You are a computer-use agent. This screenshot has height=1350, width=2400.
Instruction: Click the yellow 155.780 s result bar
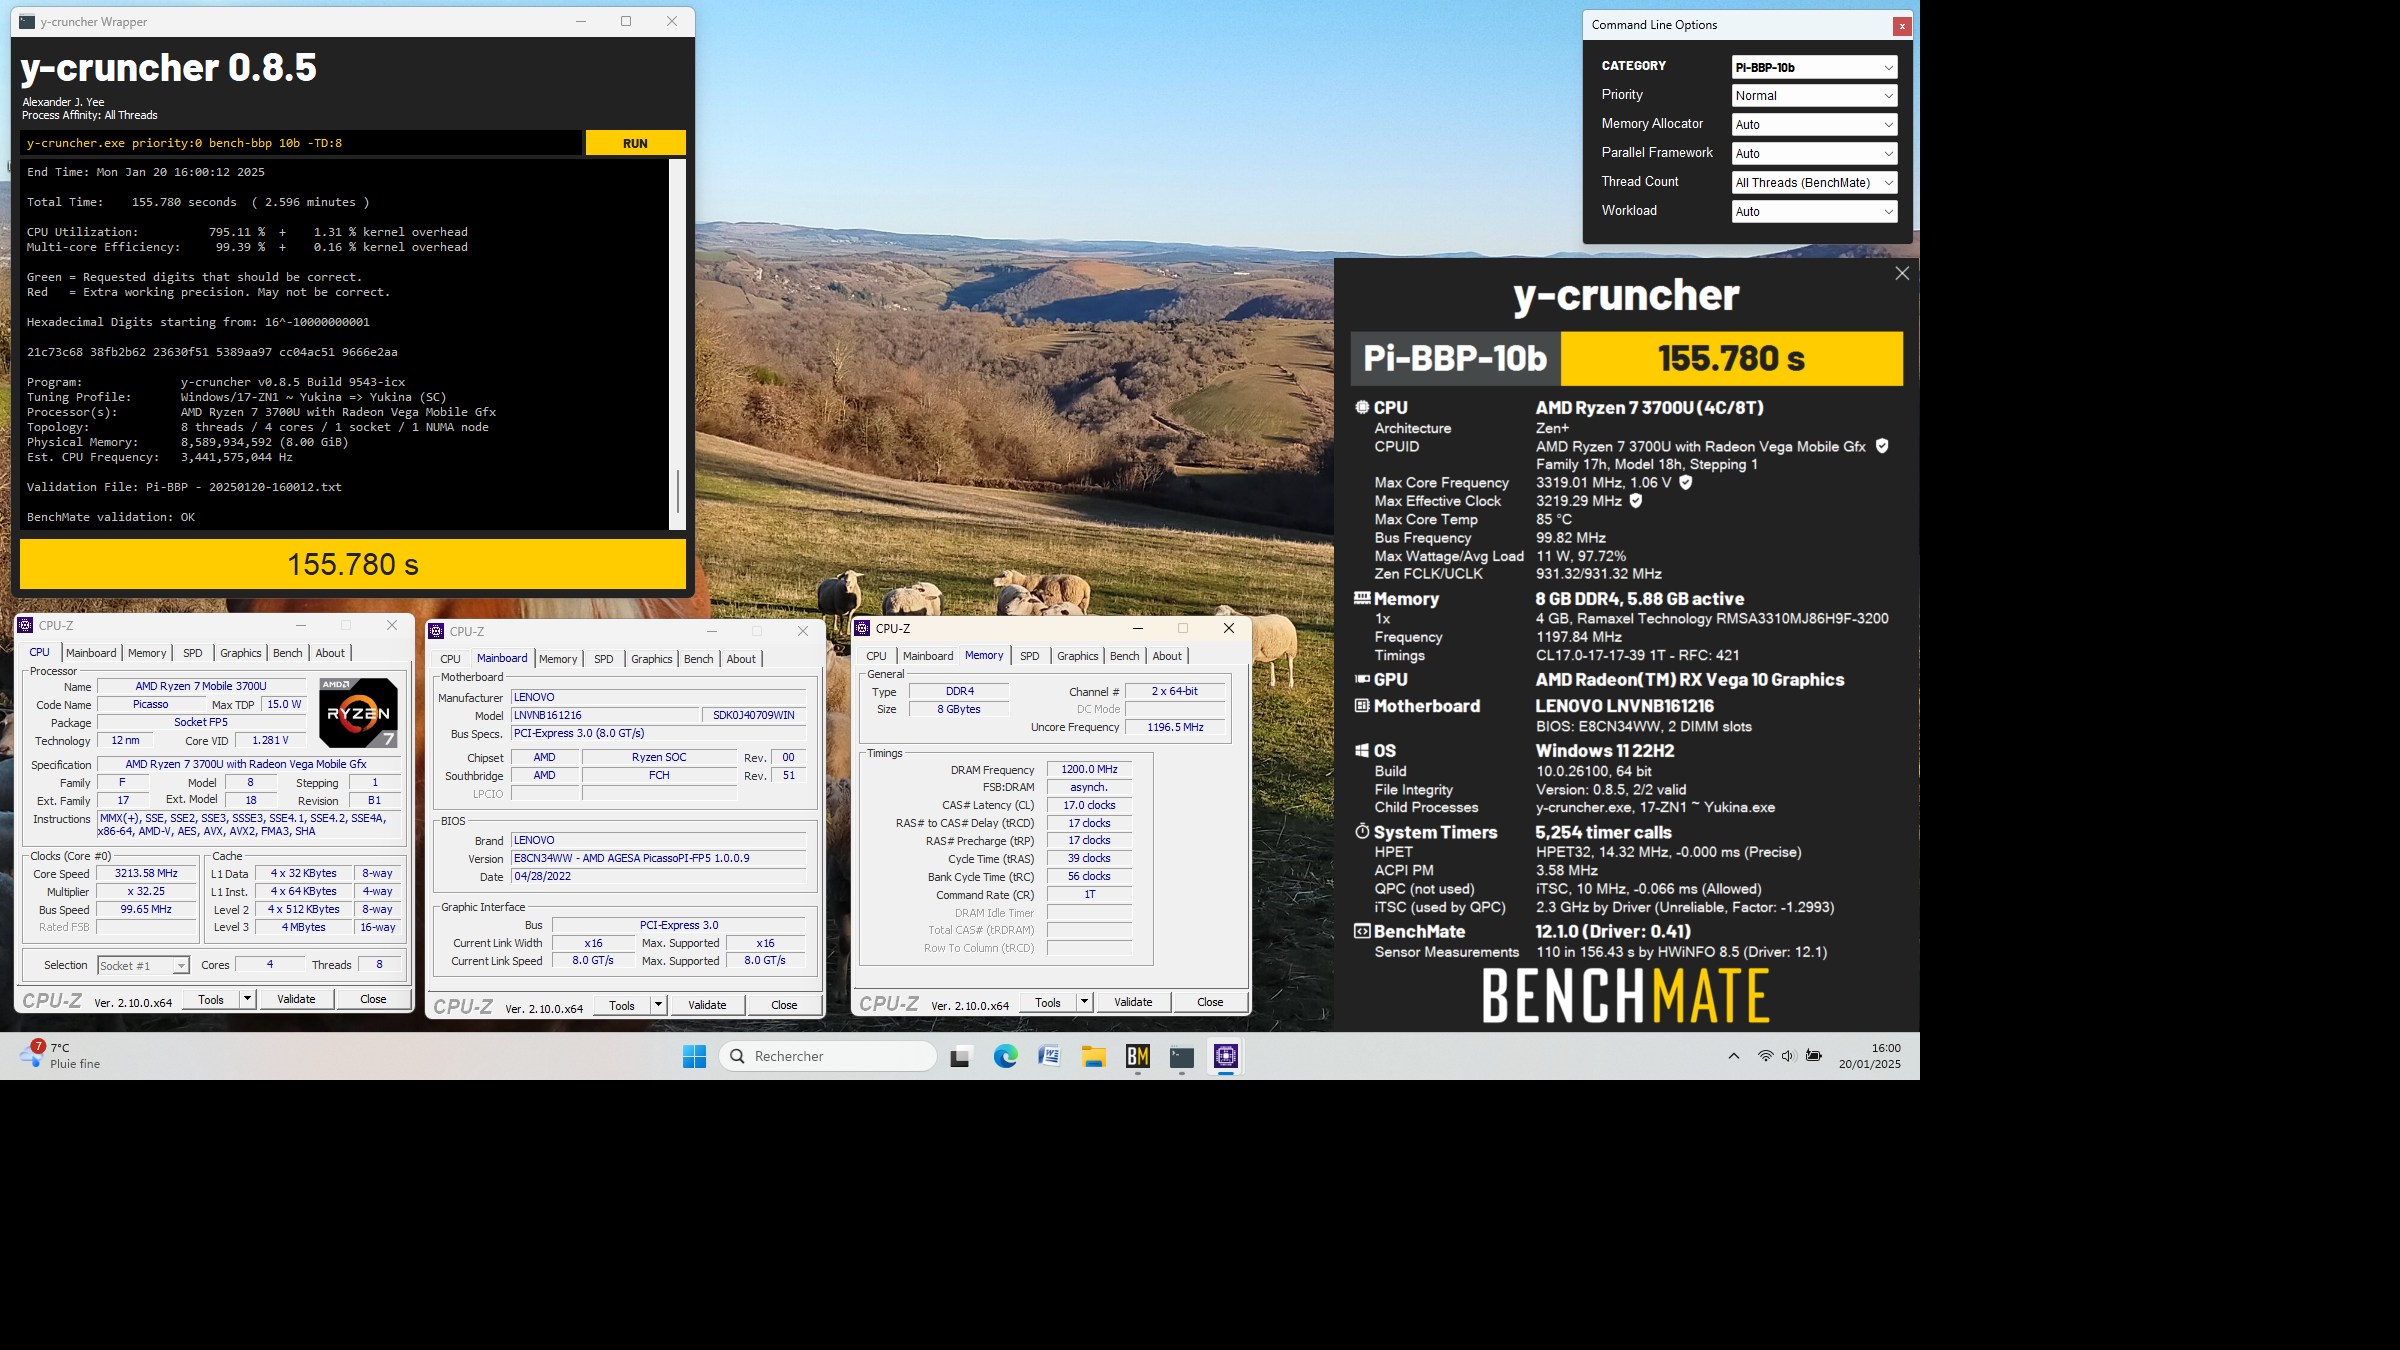pos(353,565)
